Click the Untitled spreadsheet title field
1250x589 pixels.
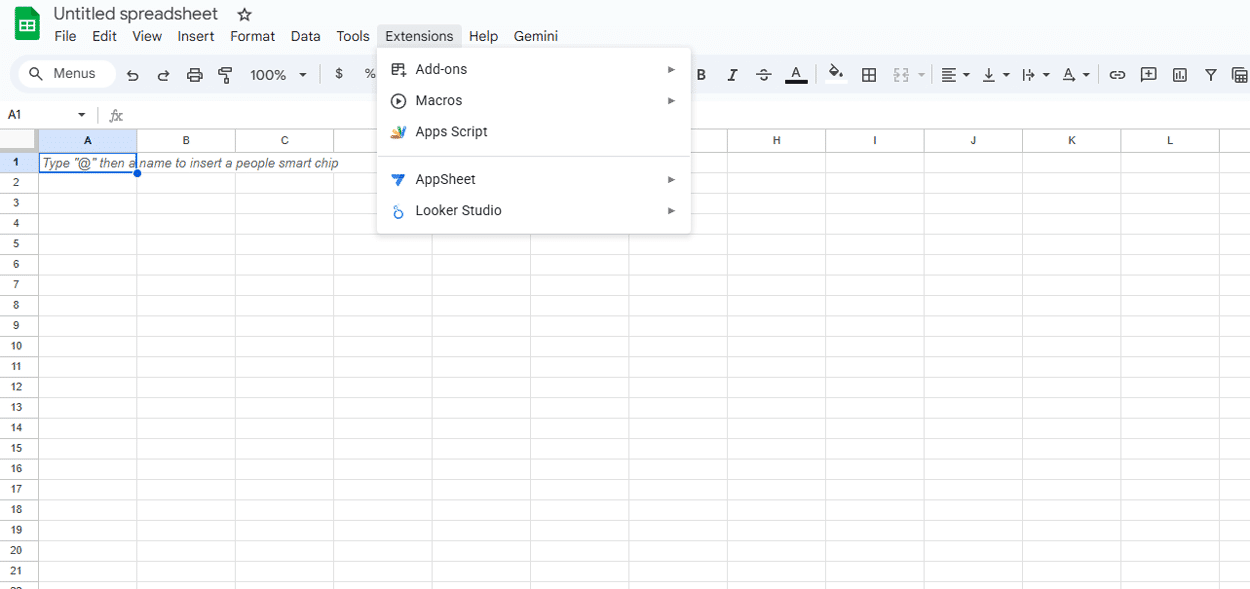136,13
